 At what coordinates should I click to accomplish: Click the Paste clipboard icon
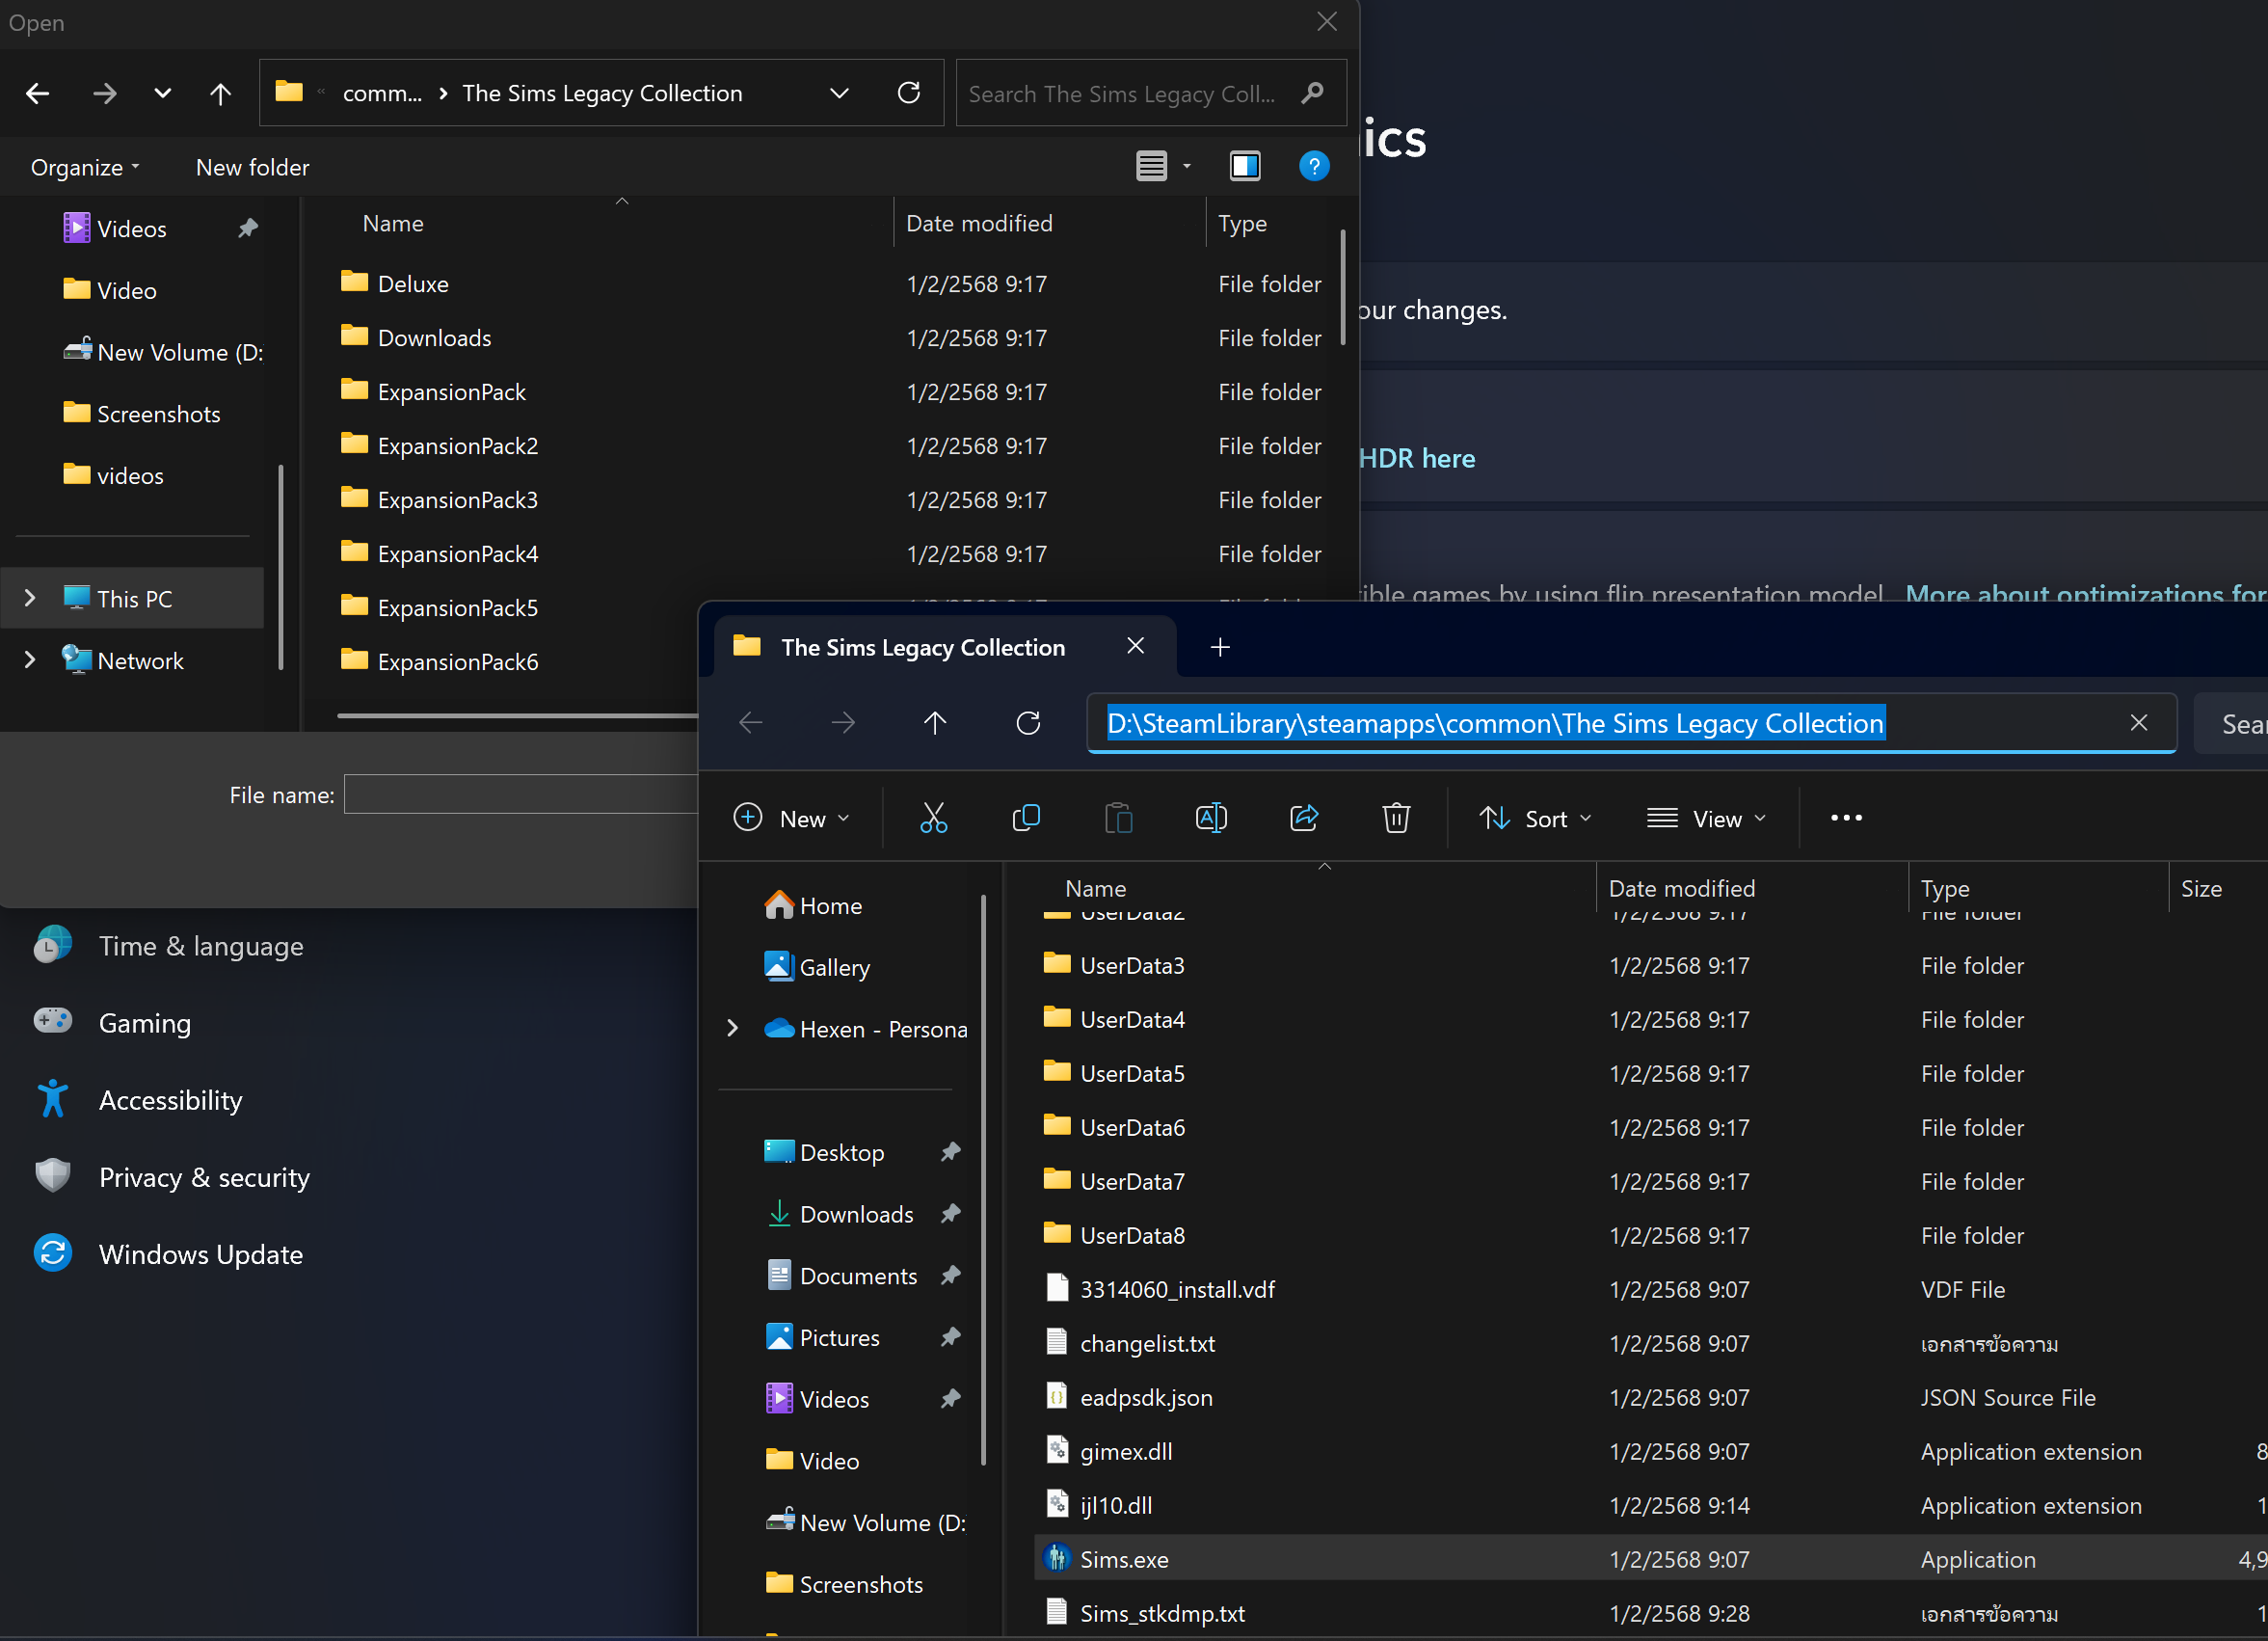click(x=1118, y=818)
